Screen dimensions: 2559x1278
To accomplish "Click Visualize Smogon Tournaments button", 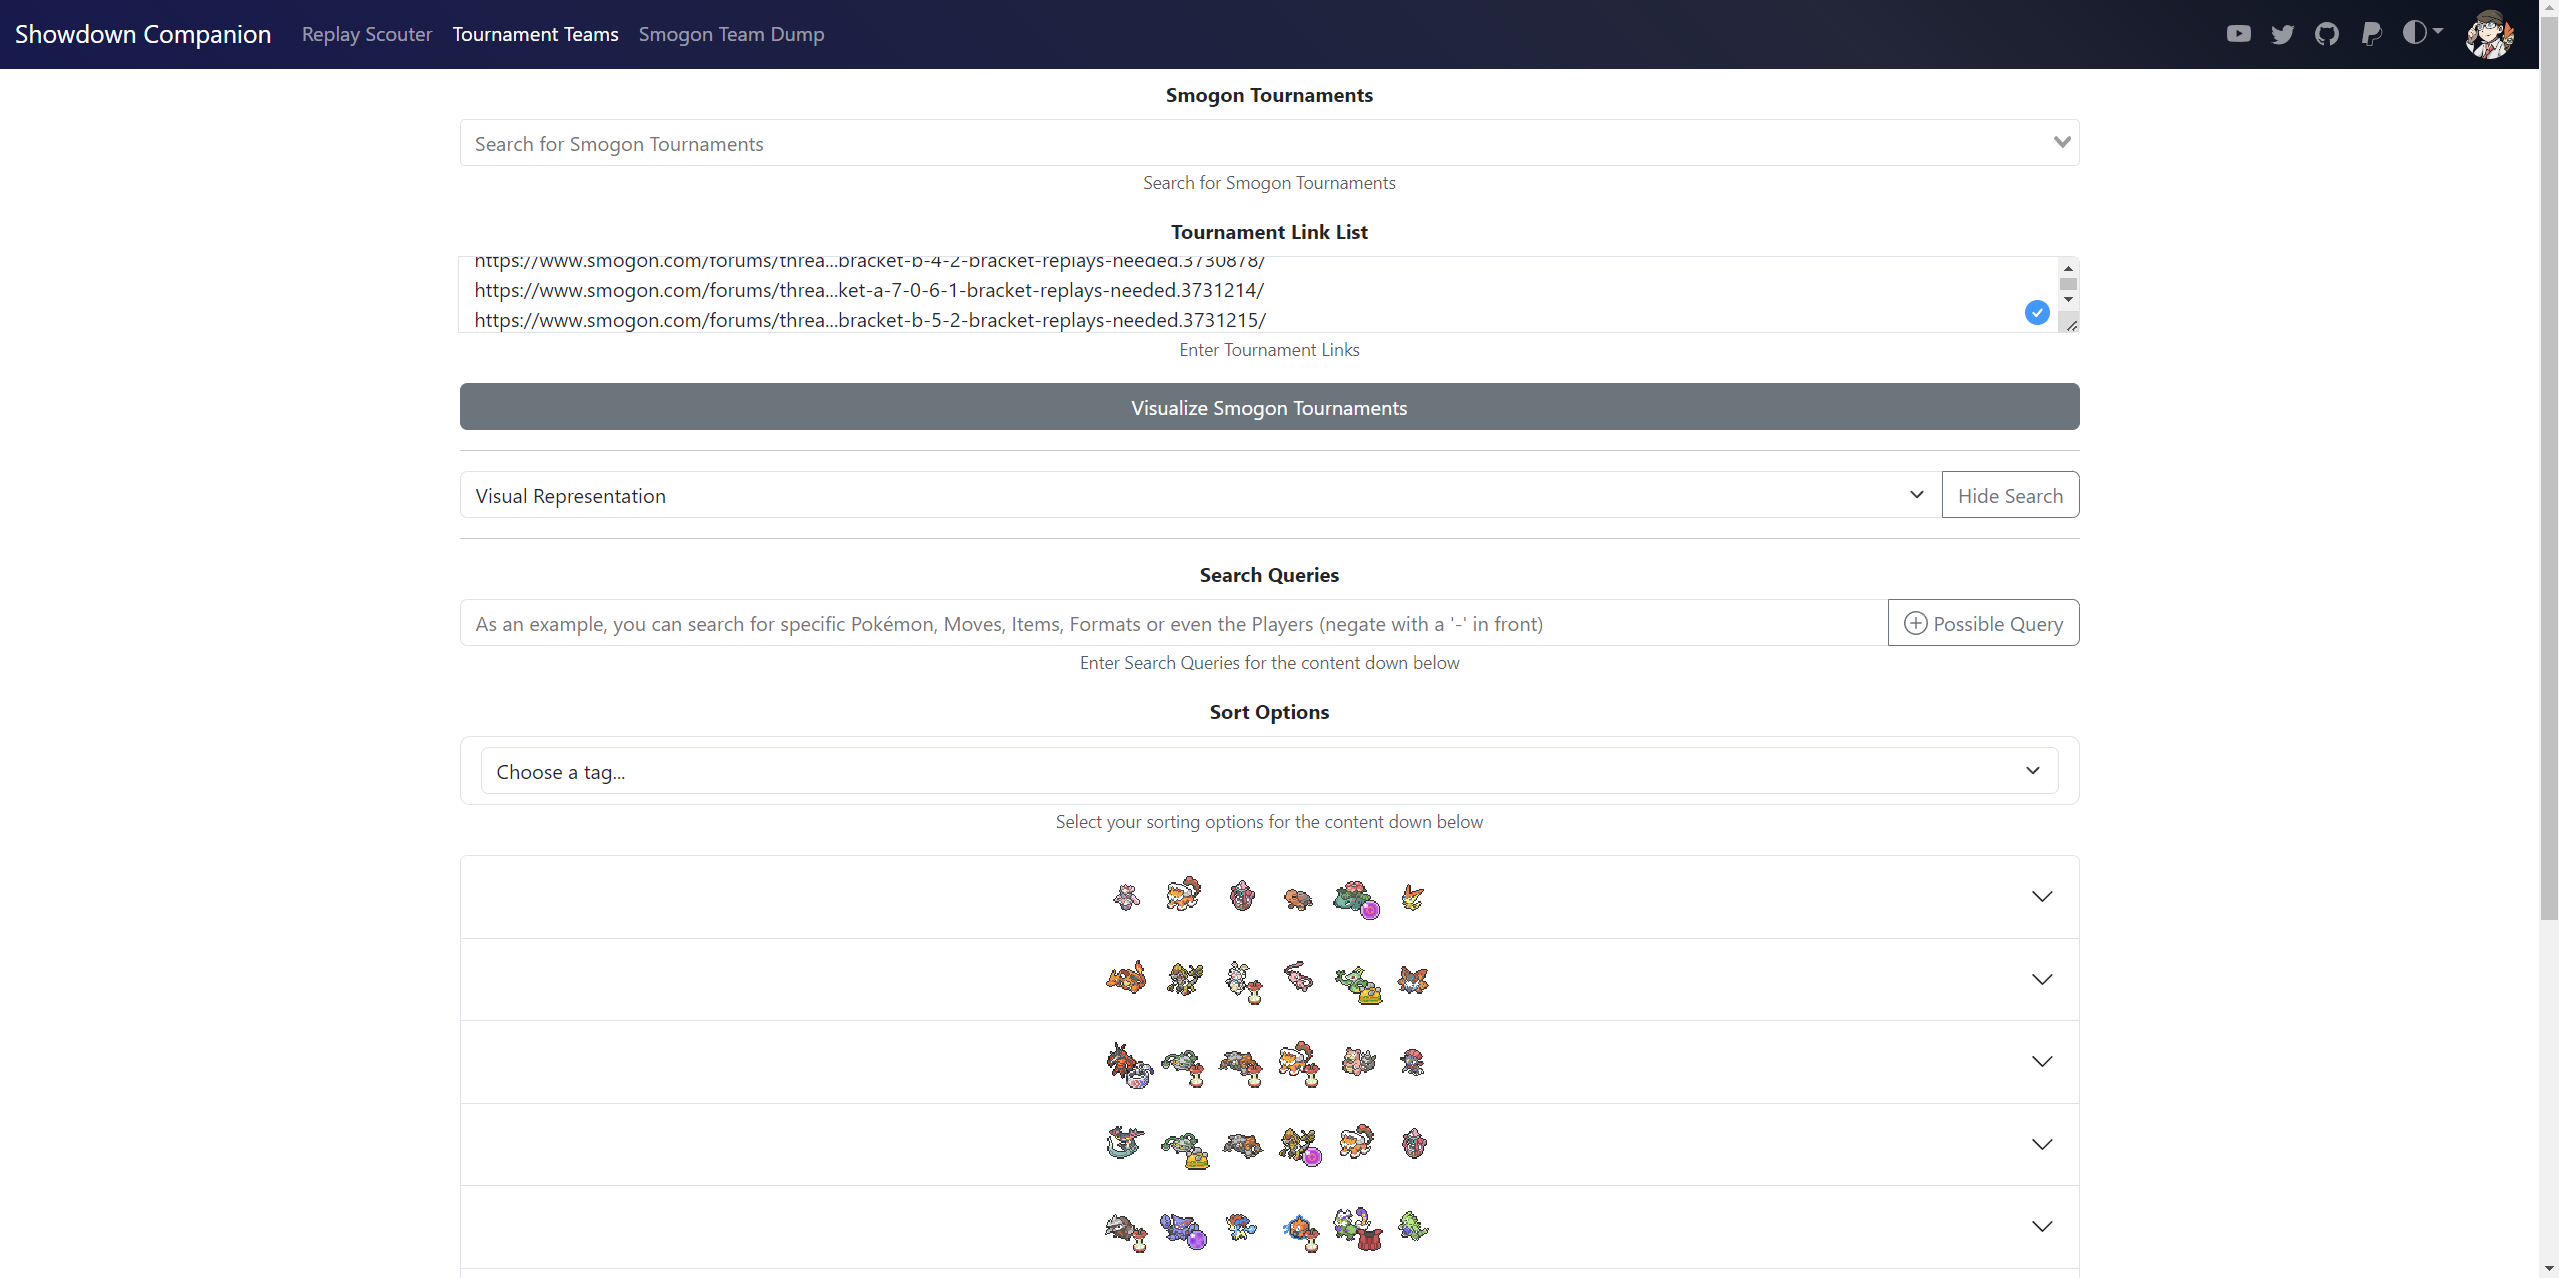I will coord(1269,407).
